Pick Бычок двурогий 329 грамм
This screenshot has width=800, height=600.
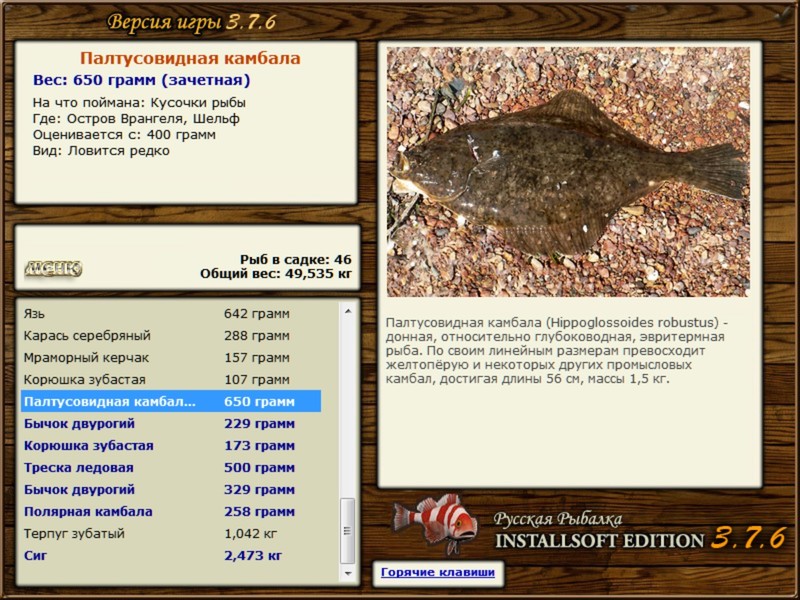(x=171, y=489)
